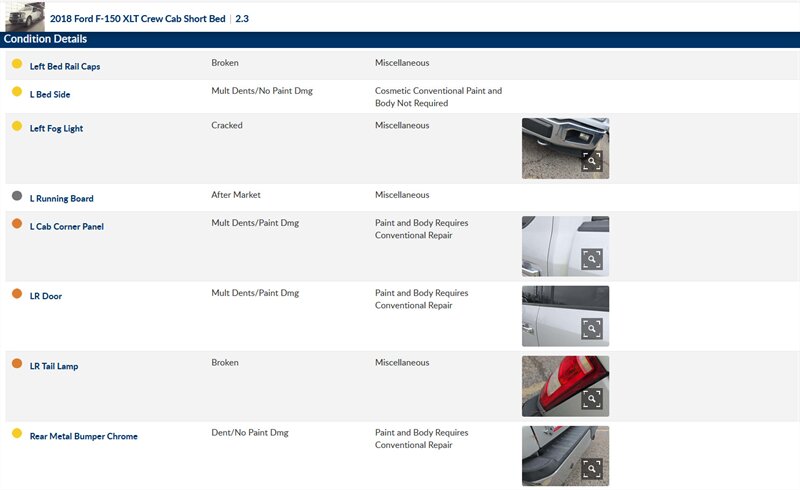Screen dimensions: 800x490
Task: Click orange severity dot beside LR Door
Action: pos(17,294)
